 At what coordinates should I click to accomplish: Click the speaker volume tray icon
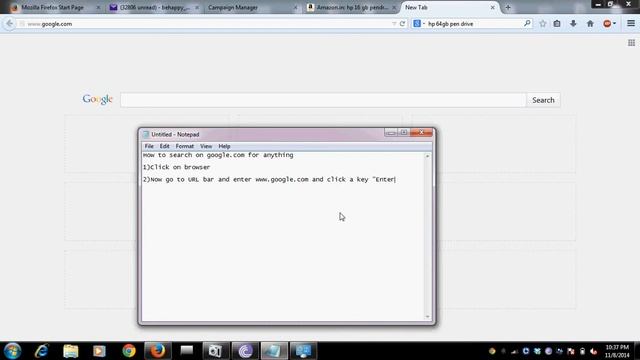pyautogui.click(x=593, y=351)
